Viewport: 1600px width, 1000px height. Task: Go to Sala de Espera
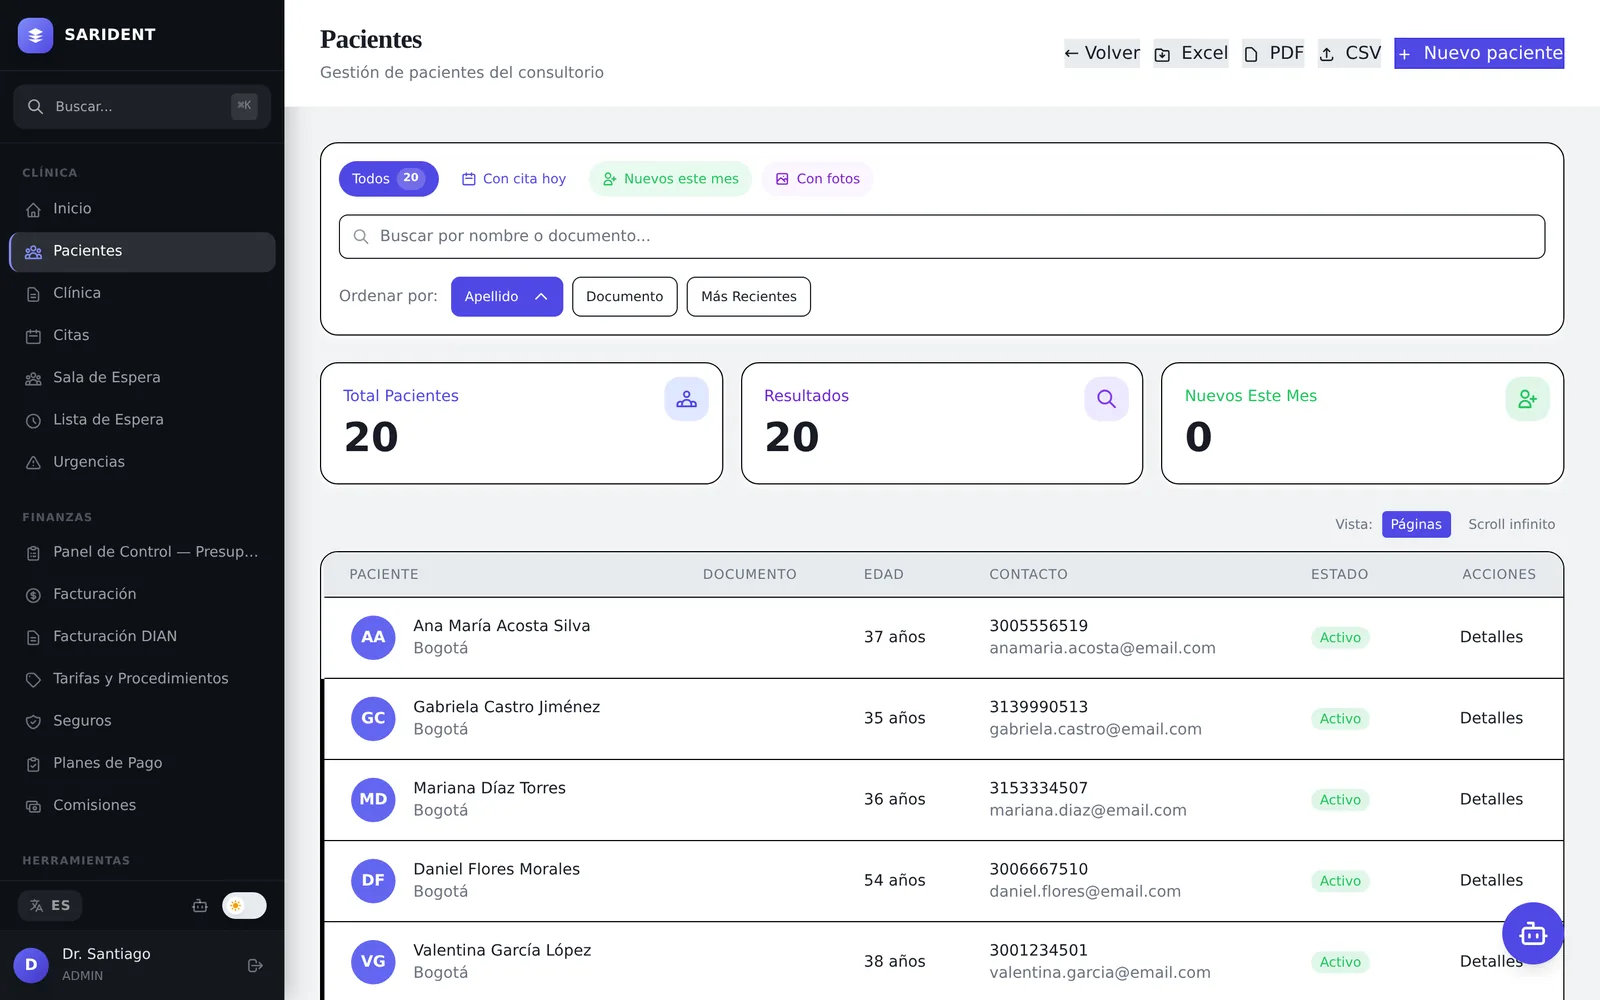pos(142,378)
